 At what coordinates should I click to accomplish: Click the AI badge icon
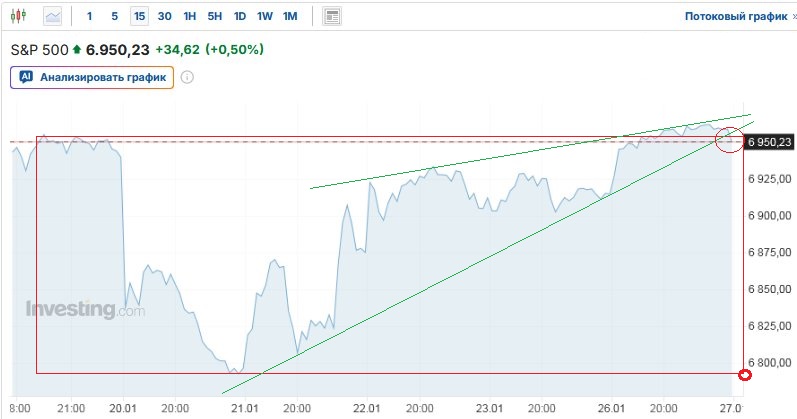tap(26, 77)
